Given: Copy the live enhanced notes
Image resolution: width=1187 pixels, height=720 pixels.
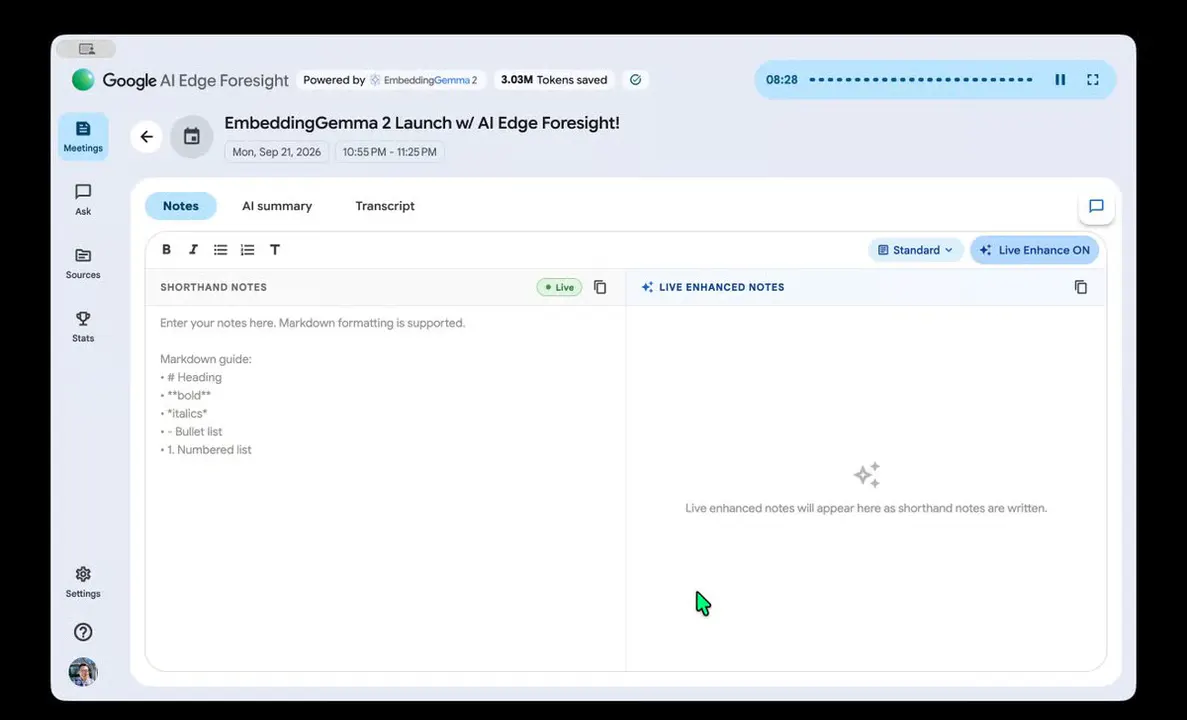Looking at the screenshot, I should click(x=1081, y=287).
